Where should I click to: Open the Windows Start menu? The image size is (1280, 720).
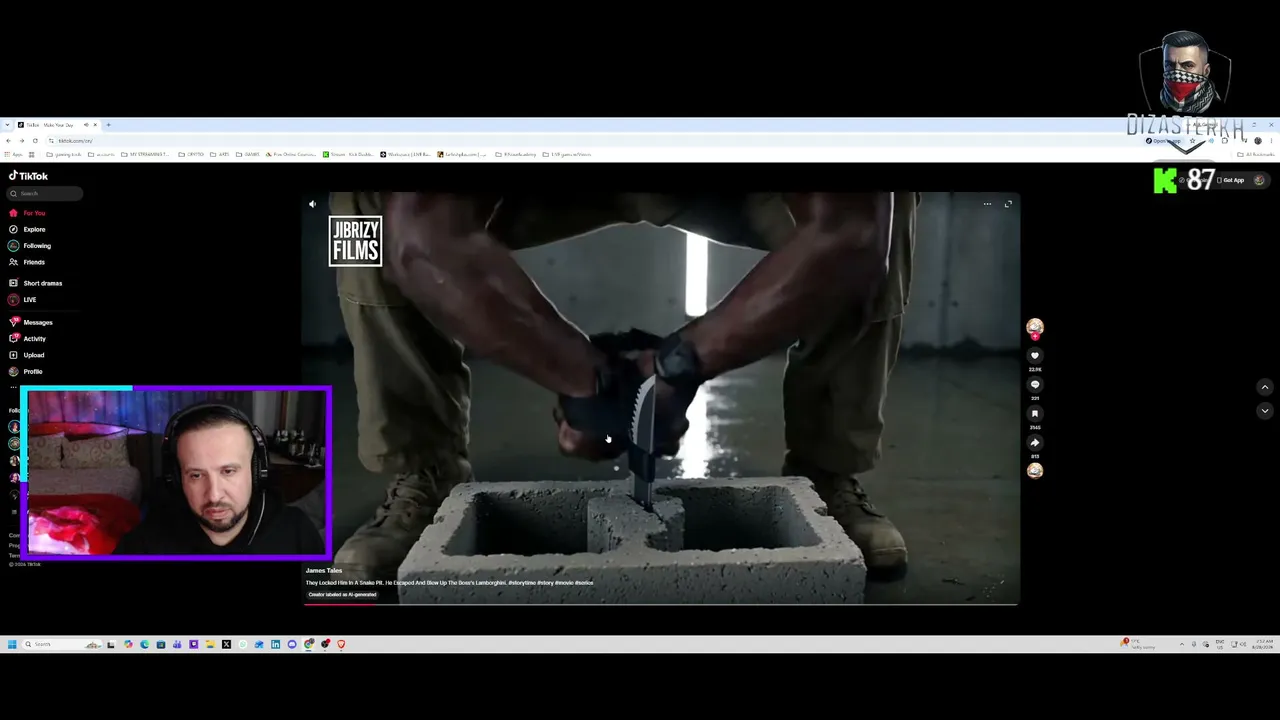coord(12,644)
